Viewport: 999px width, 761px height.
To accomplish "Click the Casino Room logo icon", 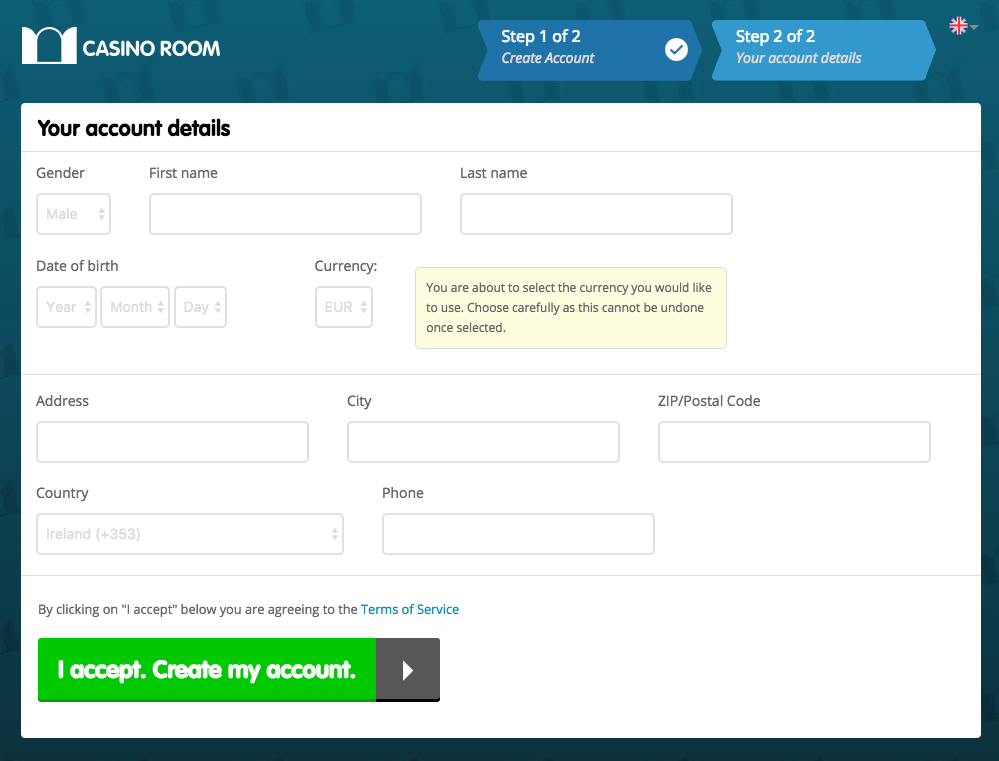I will [x=49, y=46].
